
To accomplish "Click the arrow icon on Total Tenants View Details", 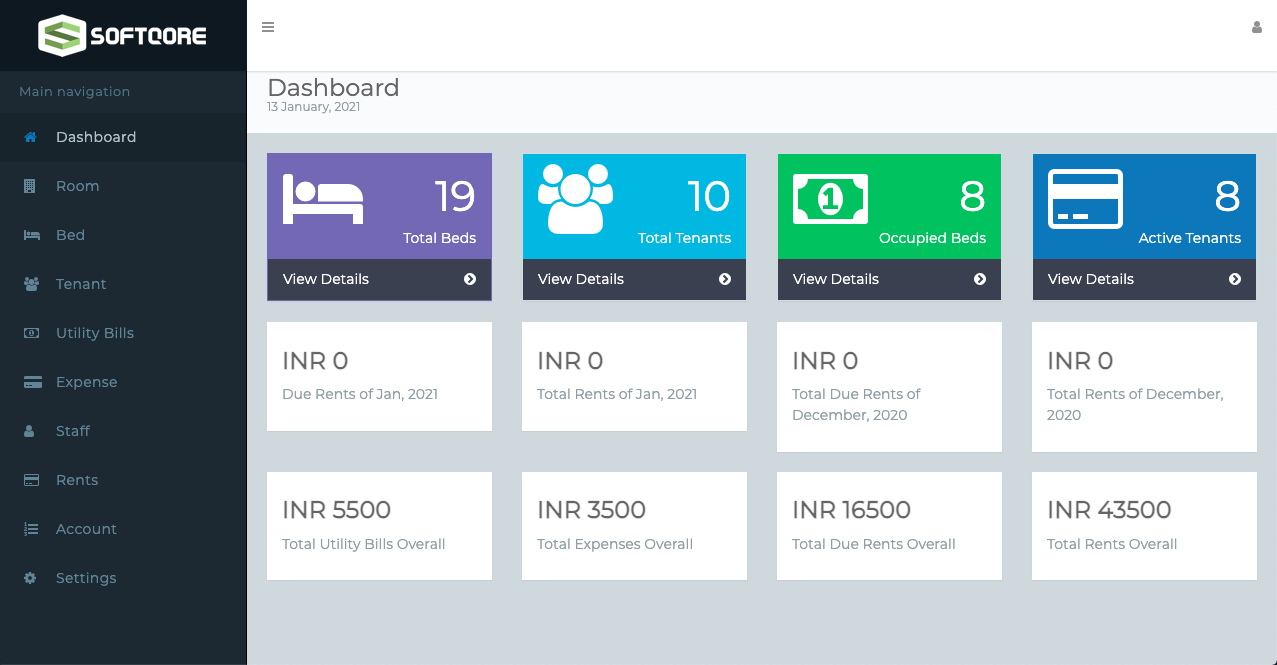I will 725,279.
